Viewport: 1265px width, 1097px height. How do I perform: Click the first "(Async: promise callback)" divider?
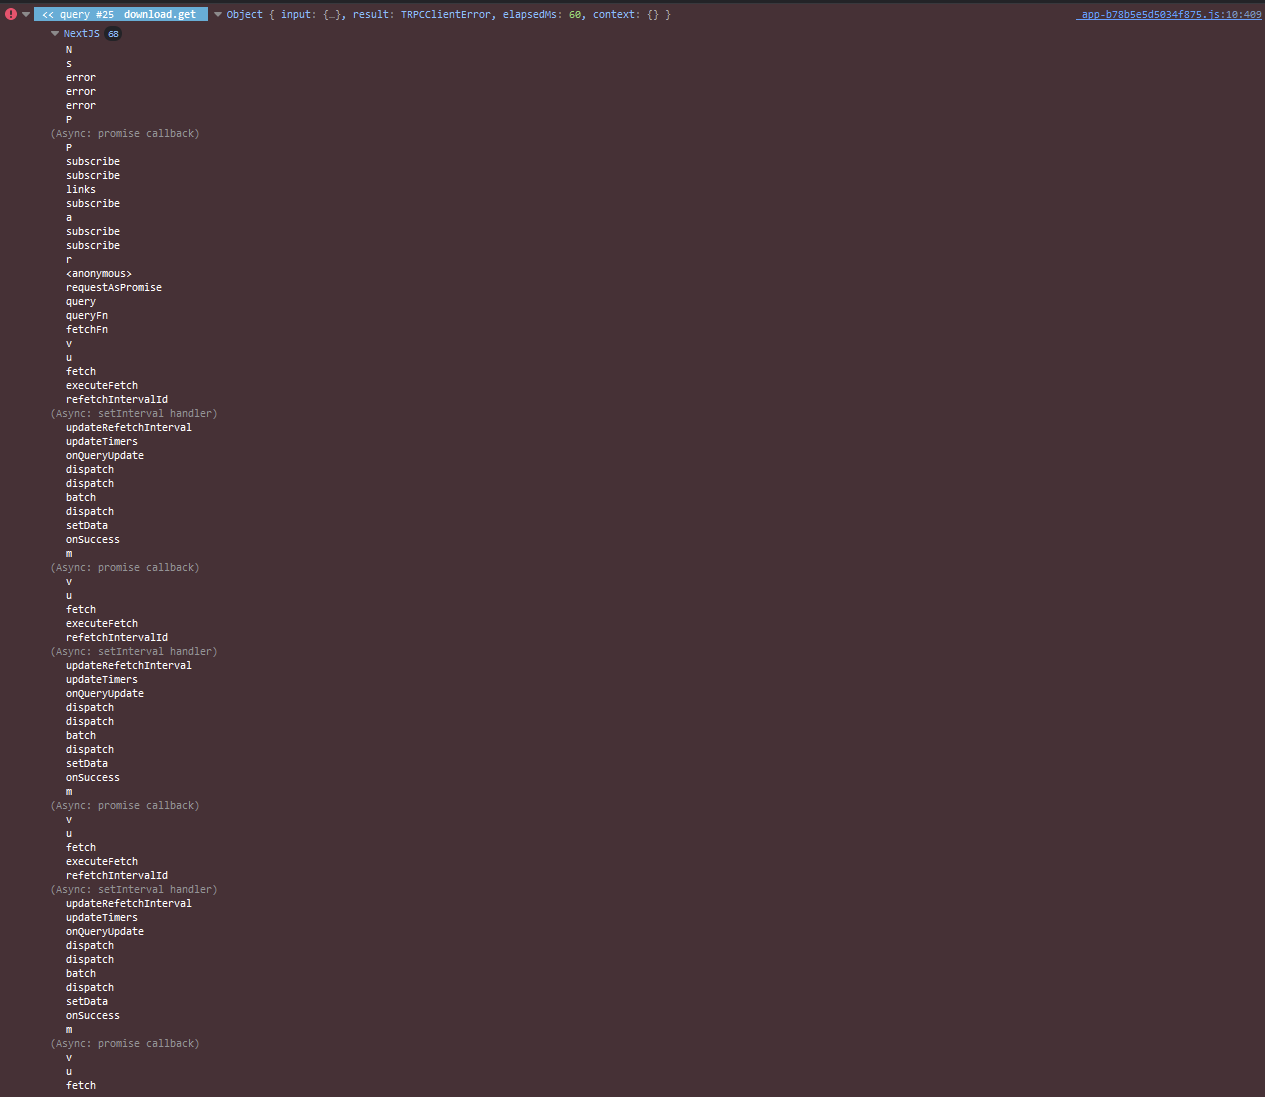tap(124, 133)
